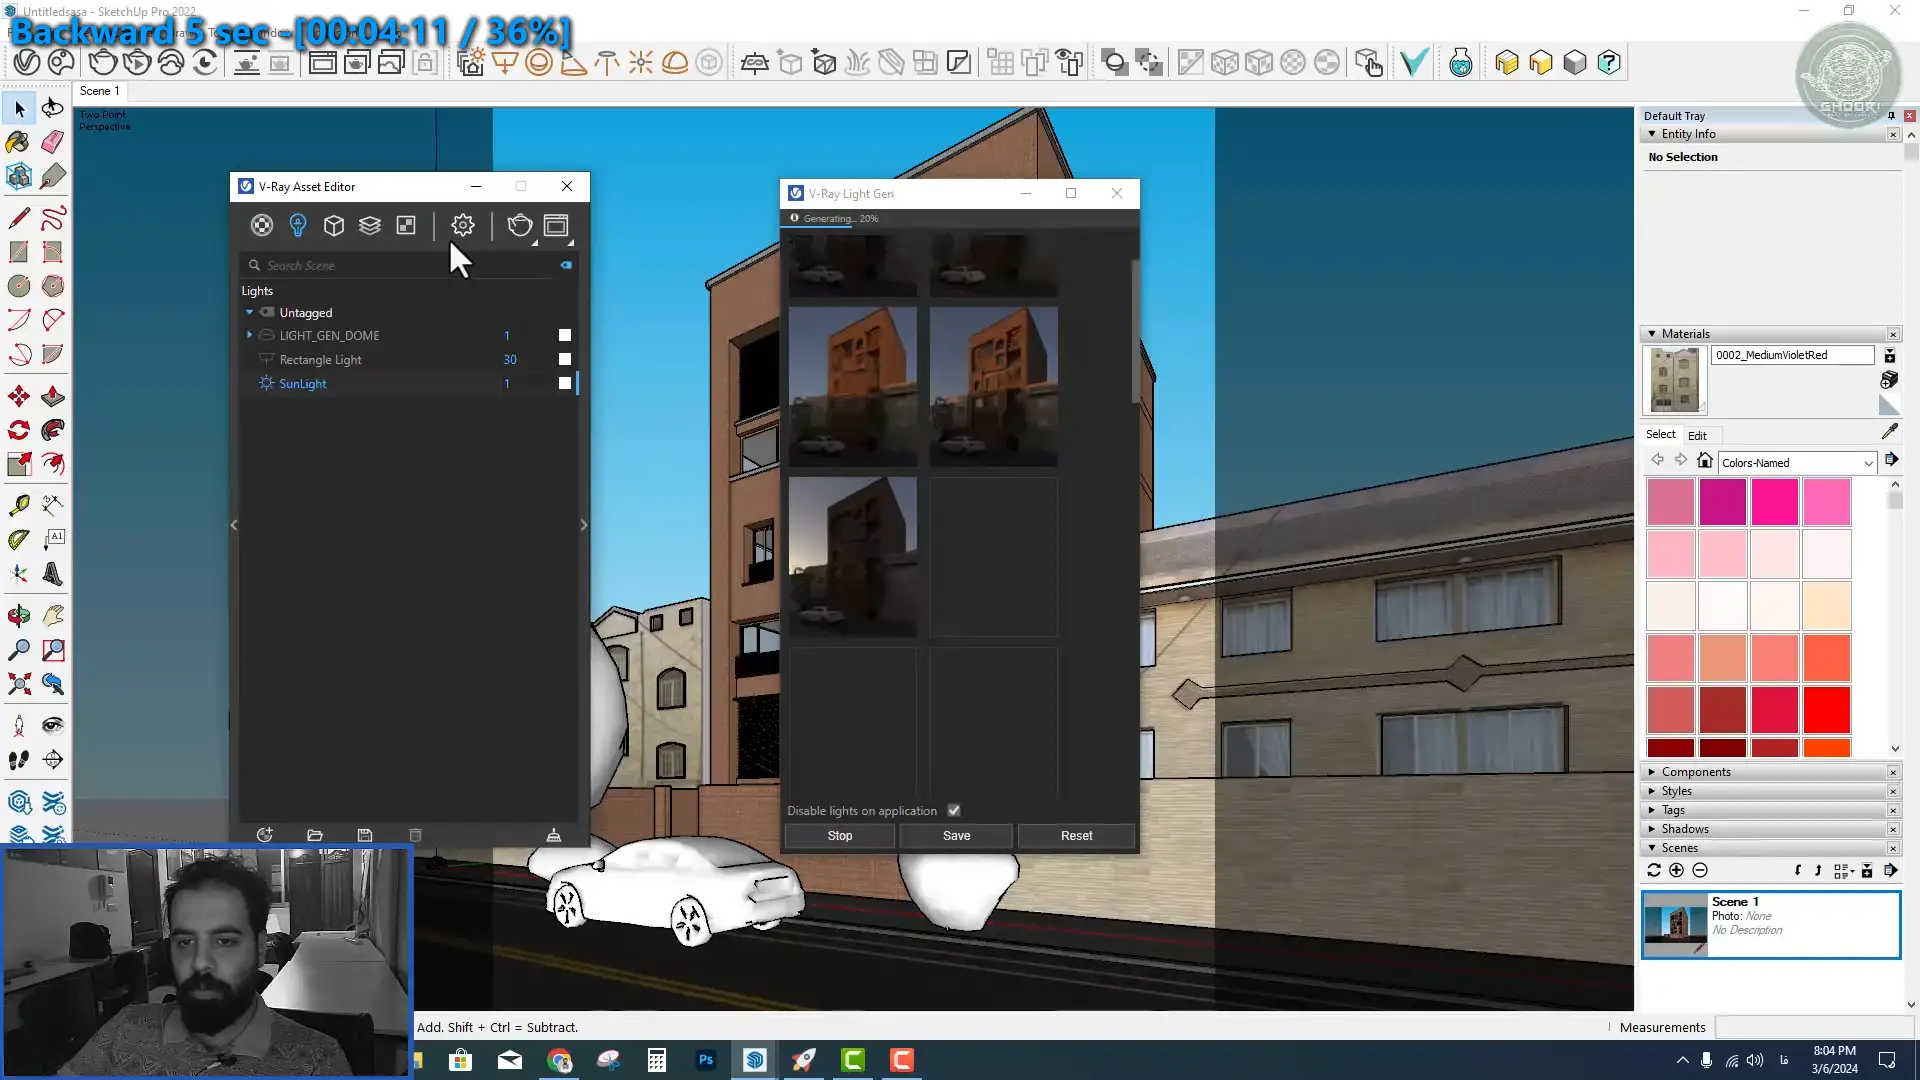
Task: Switch to the Edit tab in Materials
Action: click(1697, 435)
